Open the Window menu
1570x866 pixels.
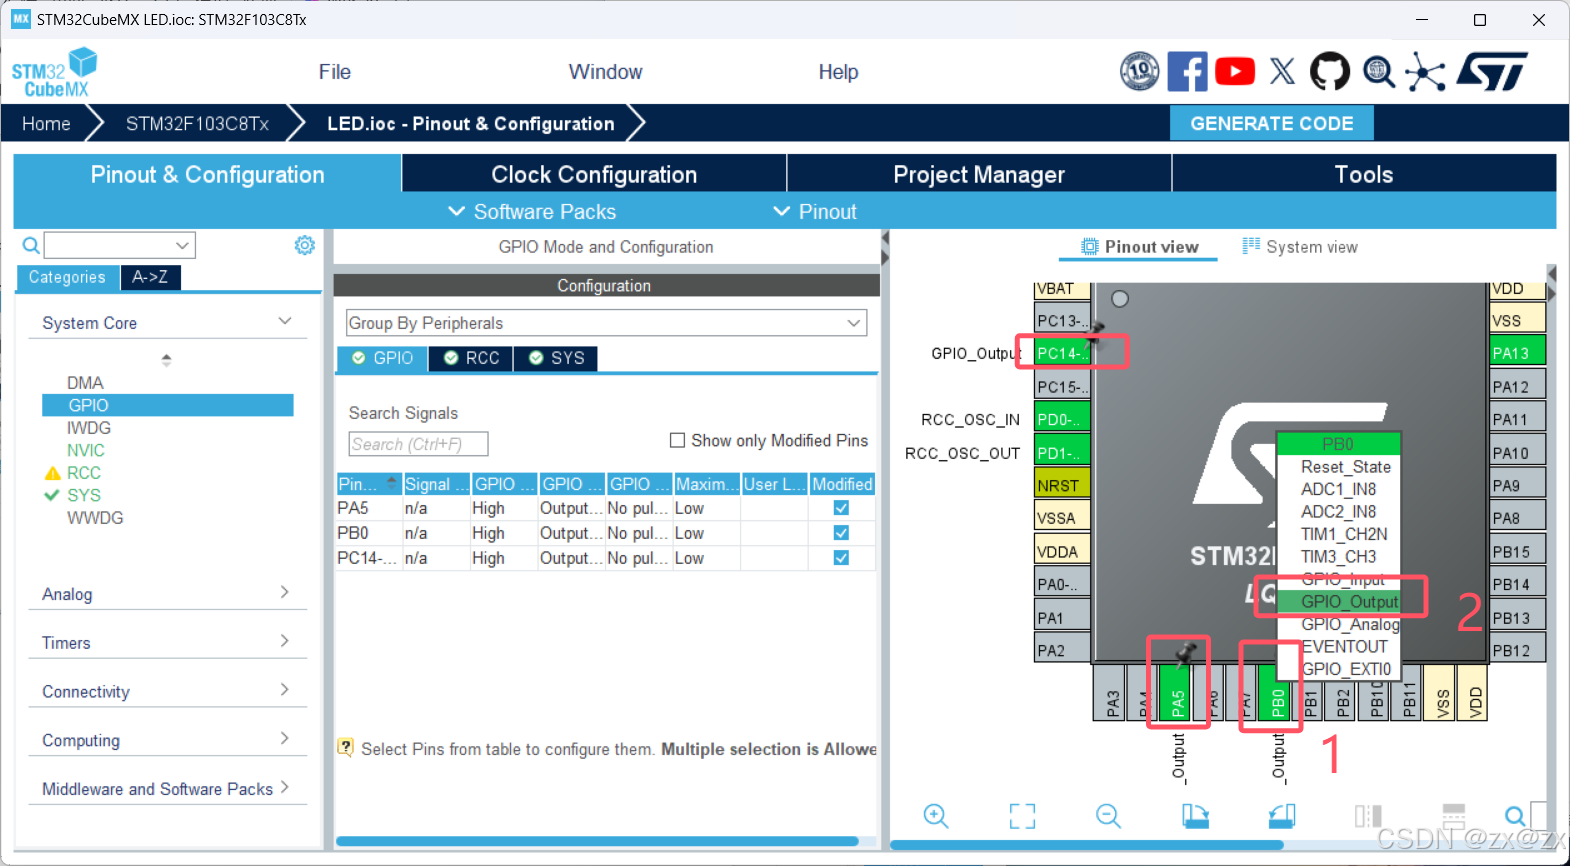(605, 72)
